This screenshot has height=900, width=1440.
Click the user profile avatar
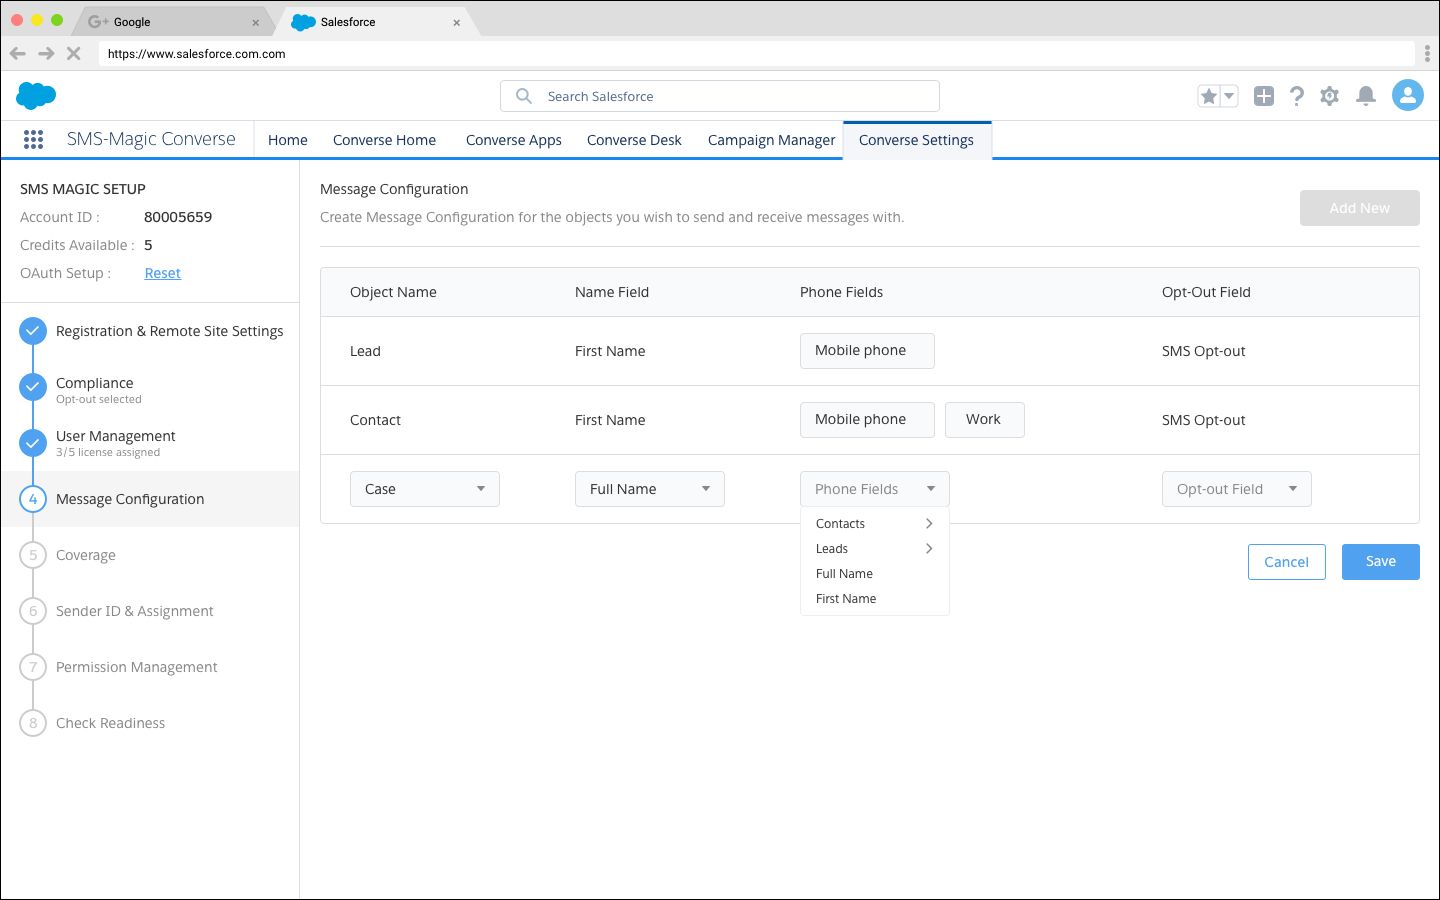click(x=1408, y=96)
